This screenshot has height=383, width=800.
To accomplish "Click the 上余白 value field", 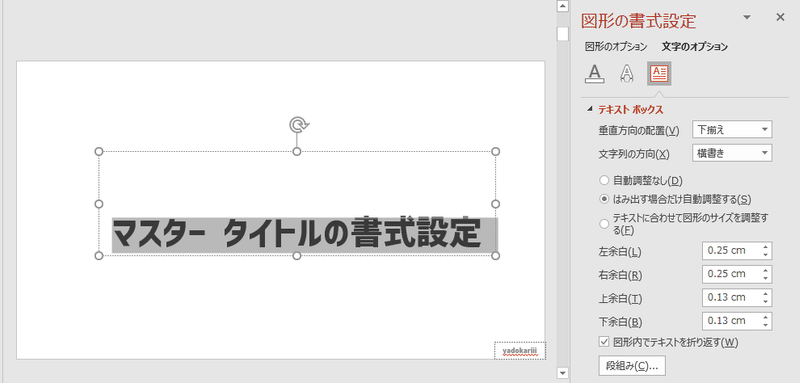I will click(x=731, y=298).
